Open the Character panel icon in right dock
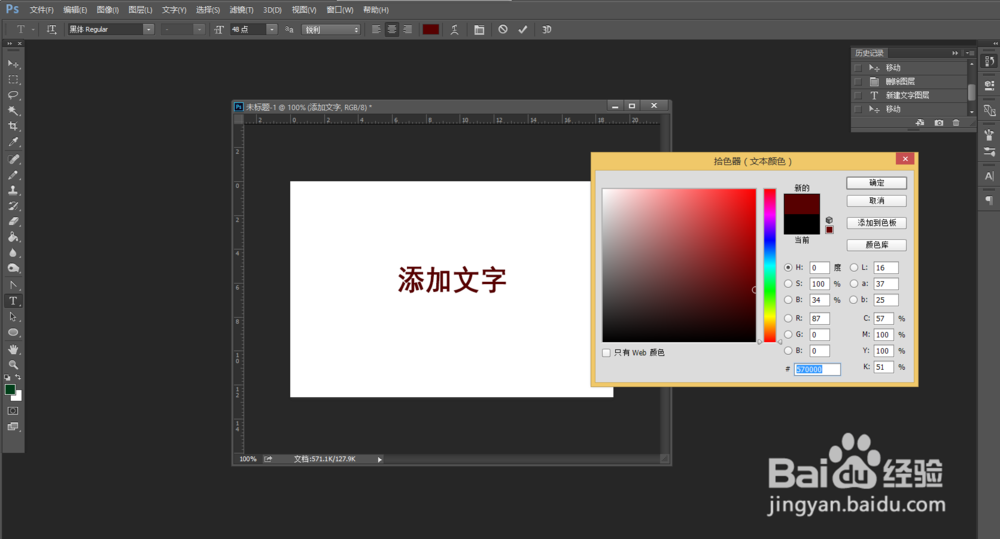Image resolution: width=1000 pixels, height=539 pixels. 989,176
